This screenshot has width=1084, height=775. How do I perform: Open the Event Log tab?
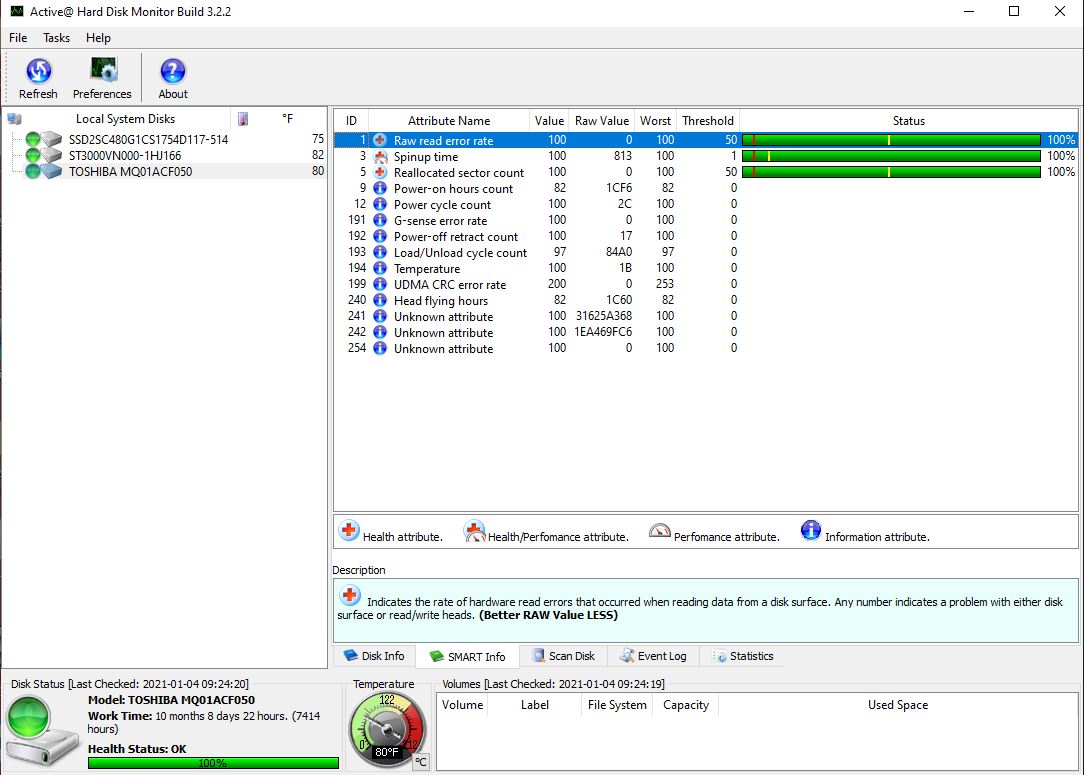click(x=653, y=656)
